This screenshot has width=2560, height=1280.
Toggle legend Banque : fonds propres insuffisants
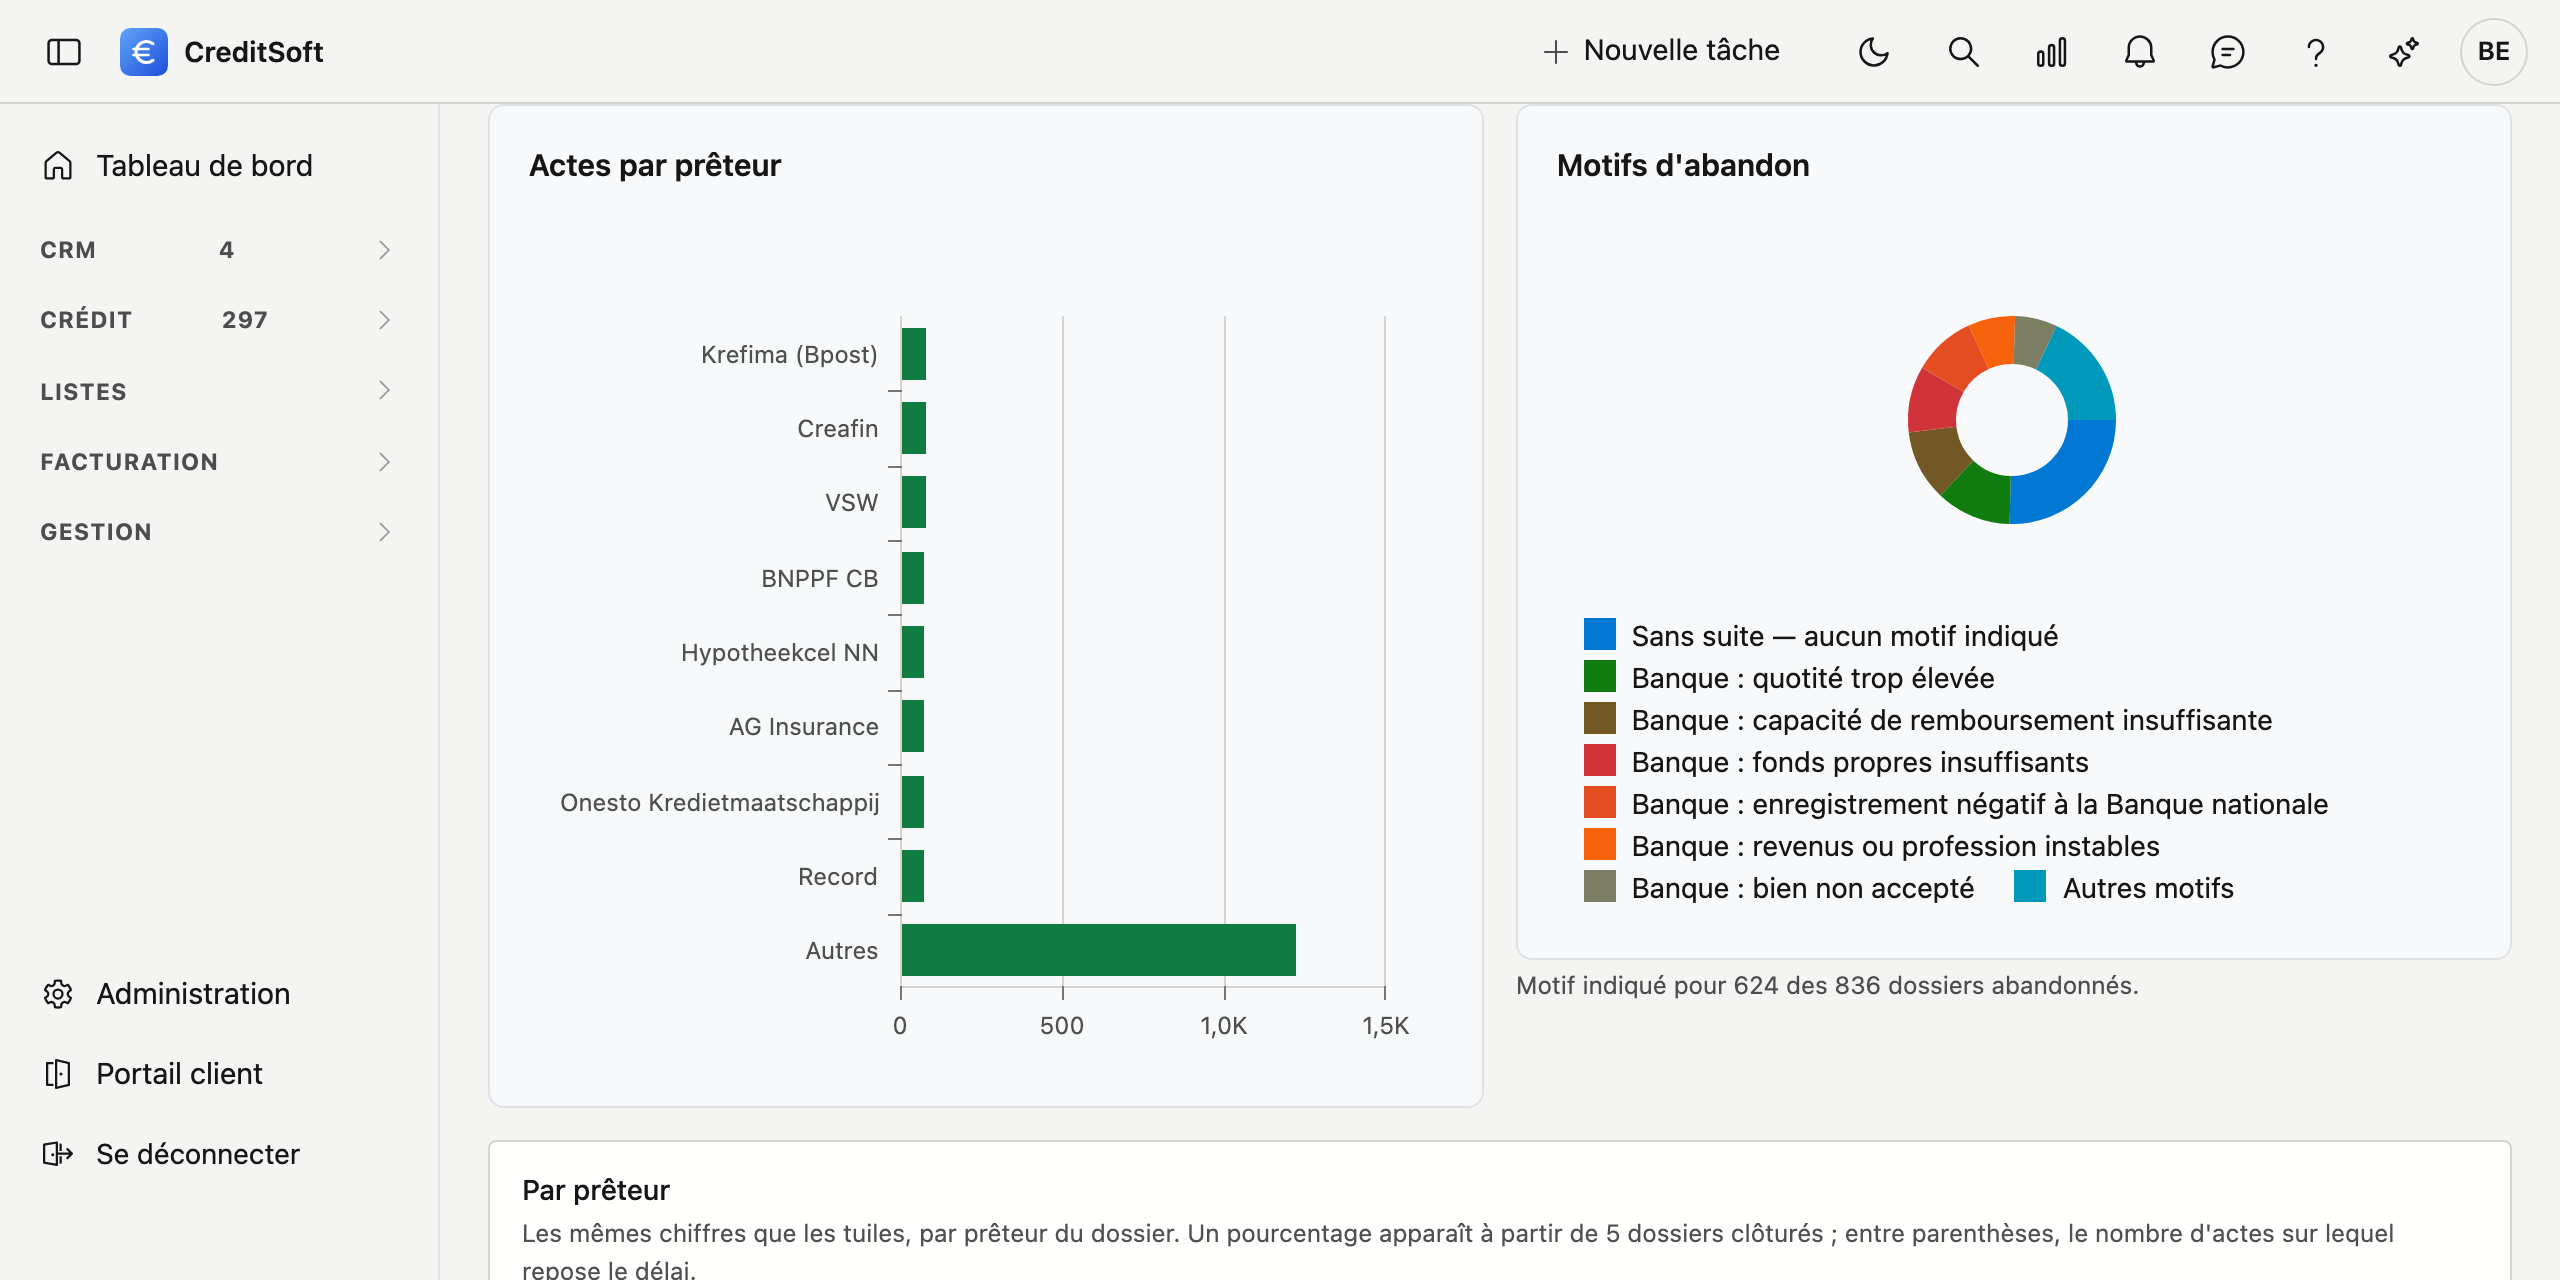pyautogui.click(x=1836, y=762)
